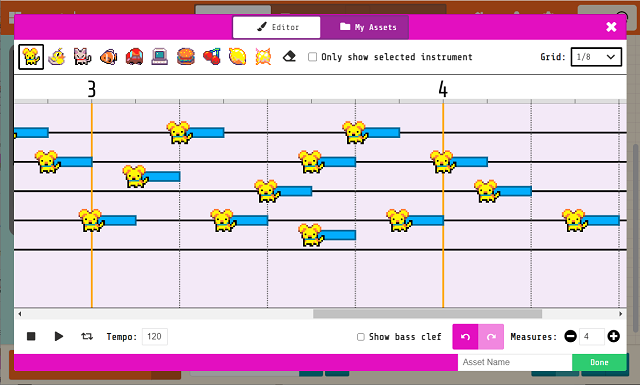Select the burger instrument

[x=186, y=57]
